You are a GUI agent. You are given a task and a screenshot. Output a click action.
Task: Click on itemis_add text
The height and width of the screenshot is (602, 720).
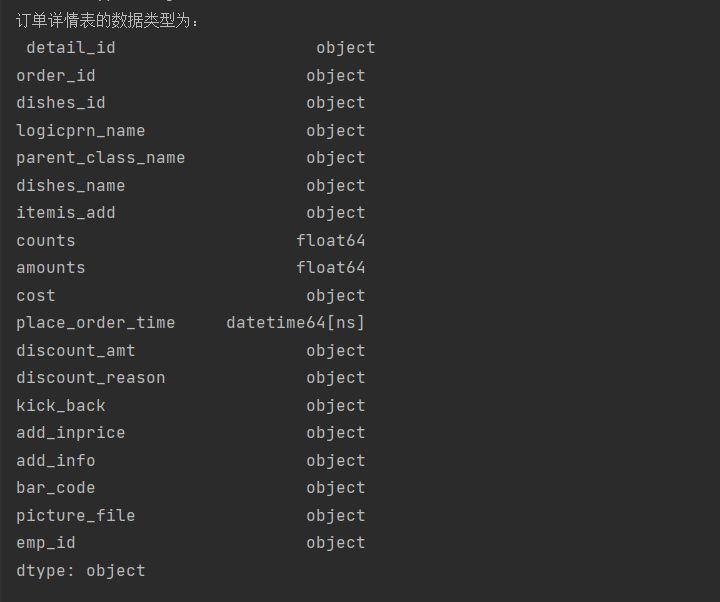click(x=66, y=213)
